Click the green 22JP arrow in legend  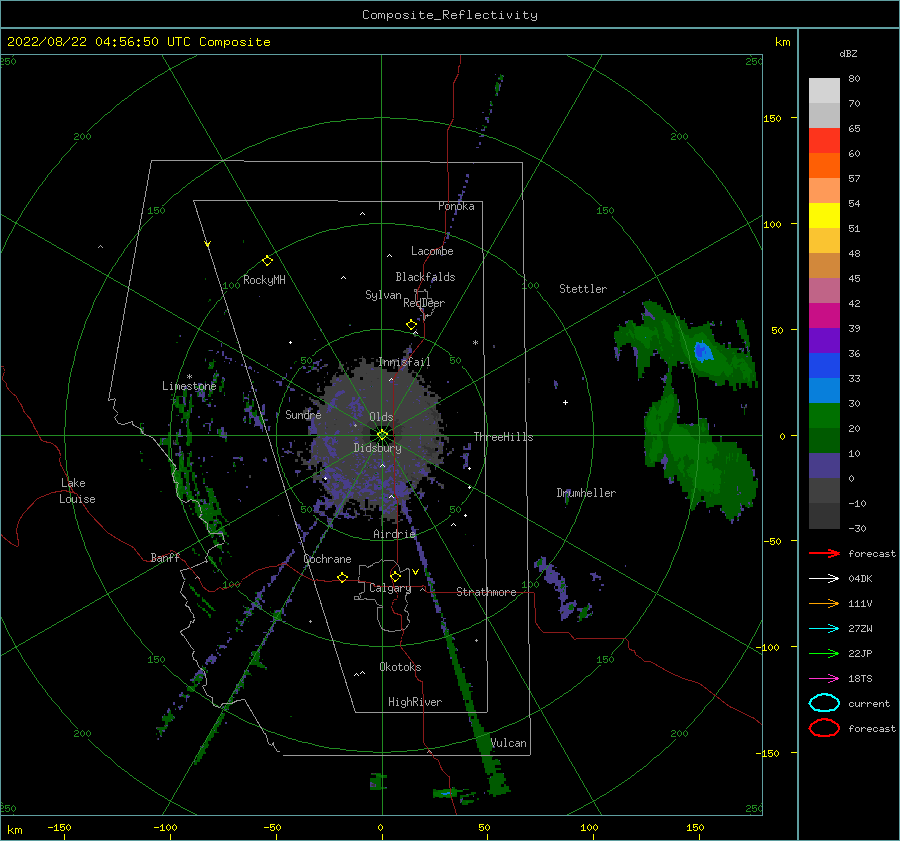824,653
